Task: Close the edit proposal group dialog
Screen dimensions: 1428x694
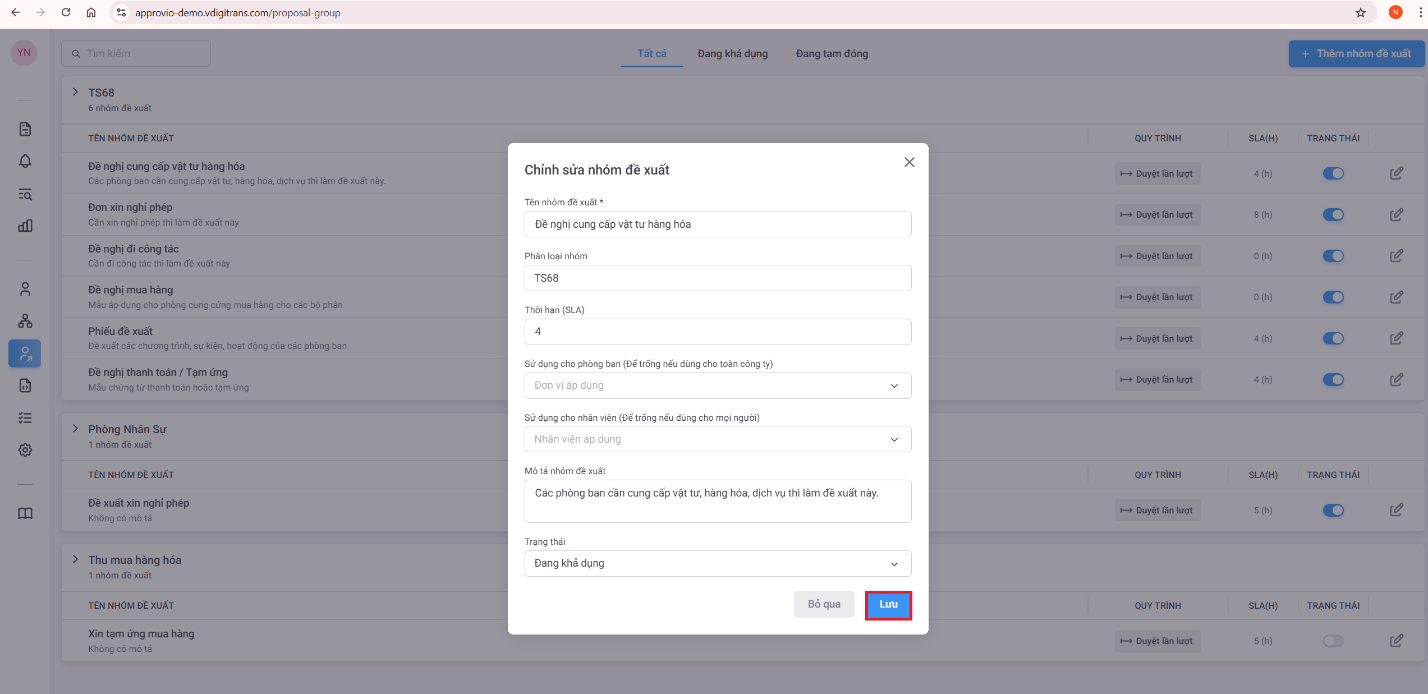Action: pyautogui.click(x=909, y=162)
